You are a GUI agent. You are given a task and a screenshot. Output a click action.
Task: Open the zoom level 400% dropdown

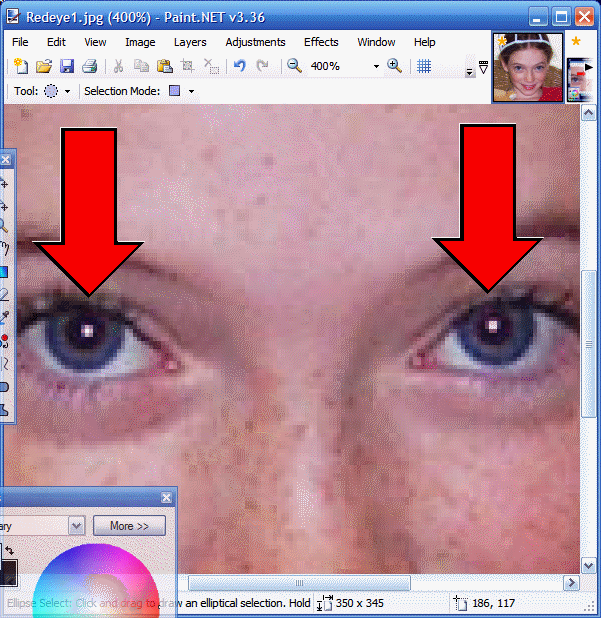pyautogui.click(x=376, y=66)
